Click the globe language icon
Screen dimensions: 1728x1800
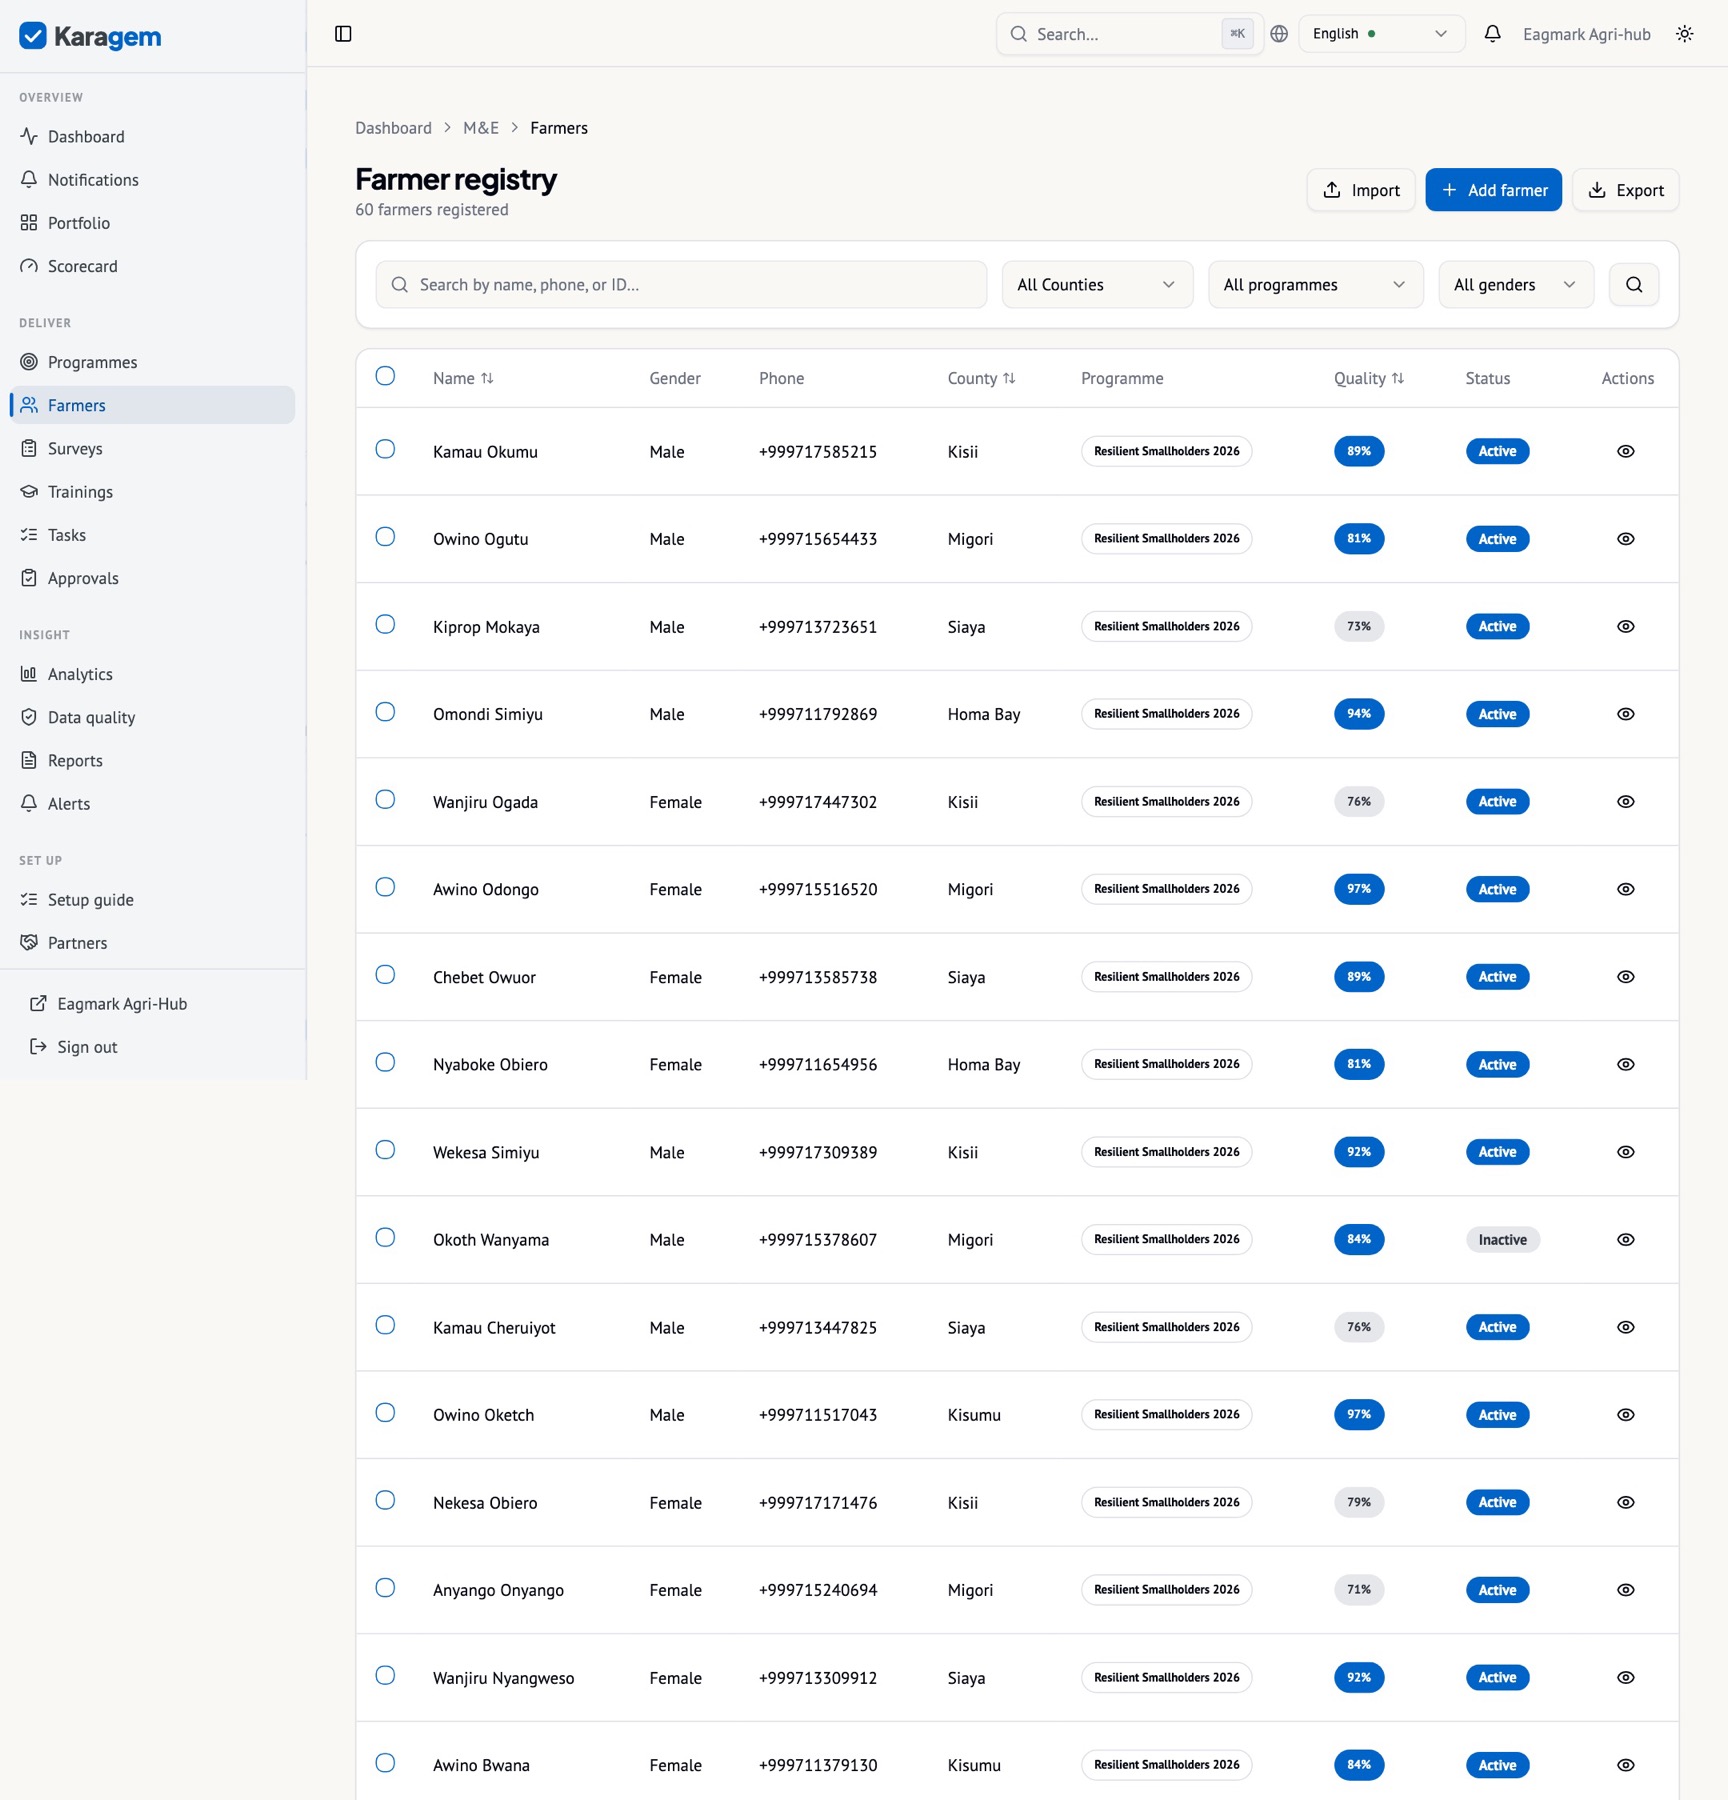click(1278, 34)
